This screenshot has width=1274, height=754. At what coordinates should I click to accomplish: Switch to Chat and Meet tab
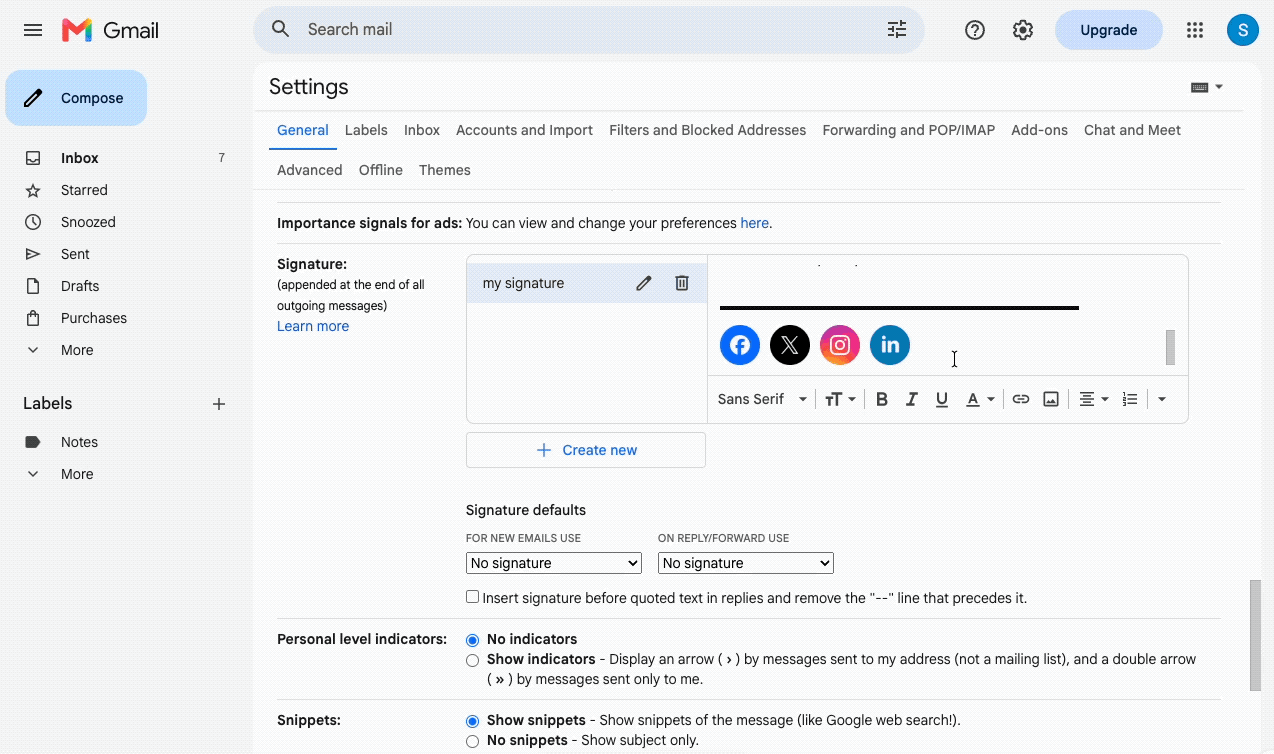1132,130
